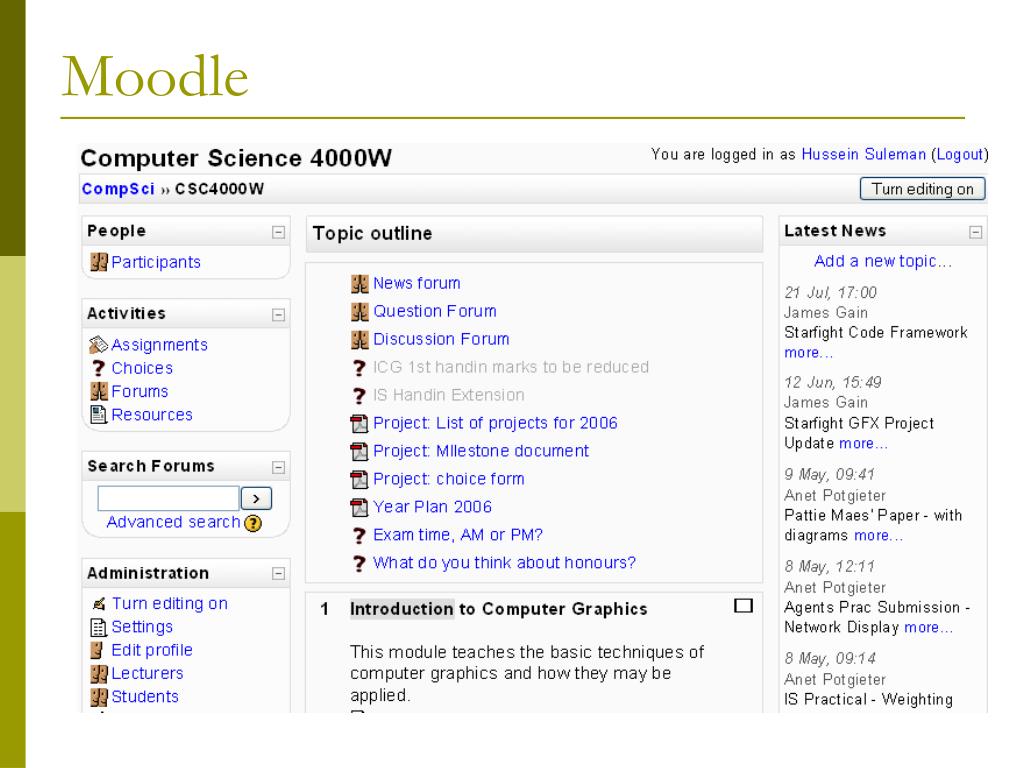Click the Logout link
1024x768 pixels.
tap(959, 155)
